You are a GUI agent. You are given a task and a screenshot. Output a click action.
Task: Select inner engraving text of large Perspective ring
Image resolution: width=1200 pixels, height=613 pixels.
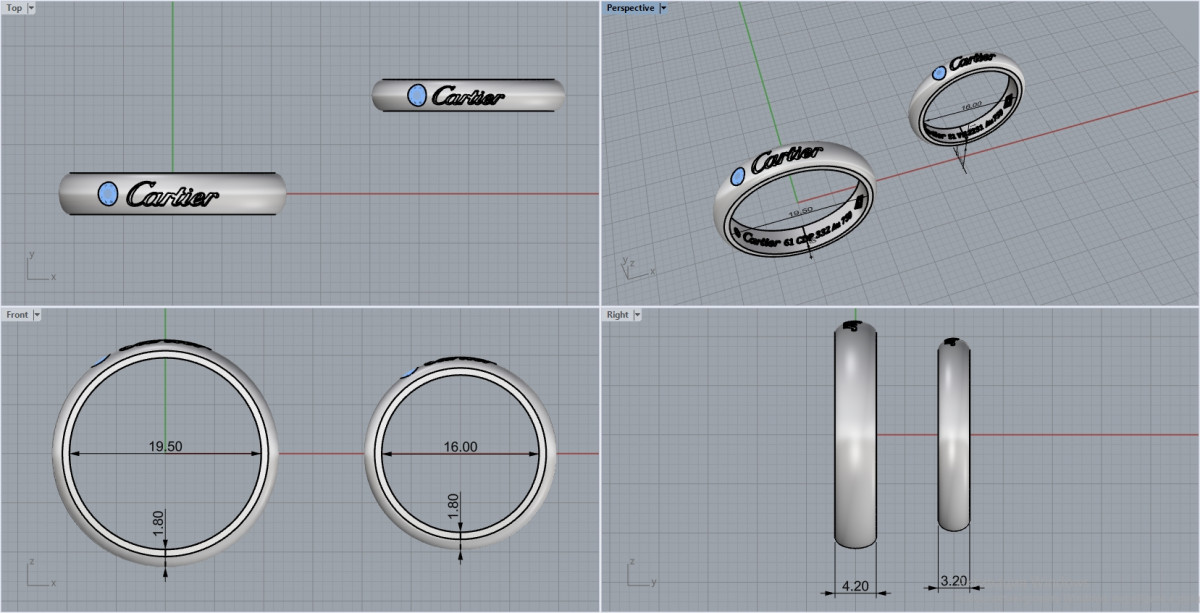click(798, 232)
